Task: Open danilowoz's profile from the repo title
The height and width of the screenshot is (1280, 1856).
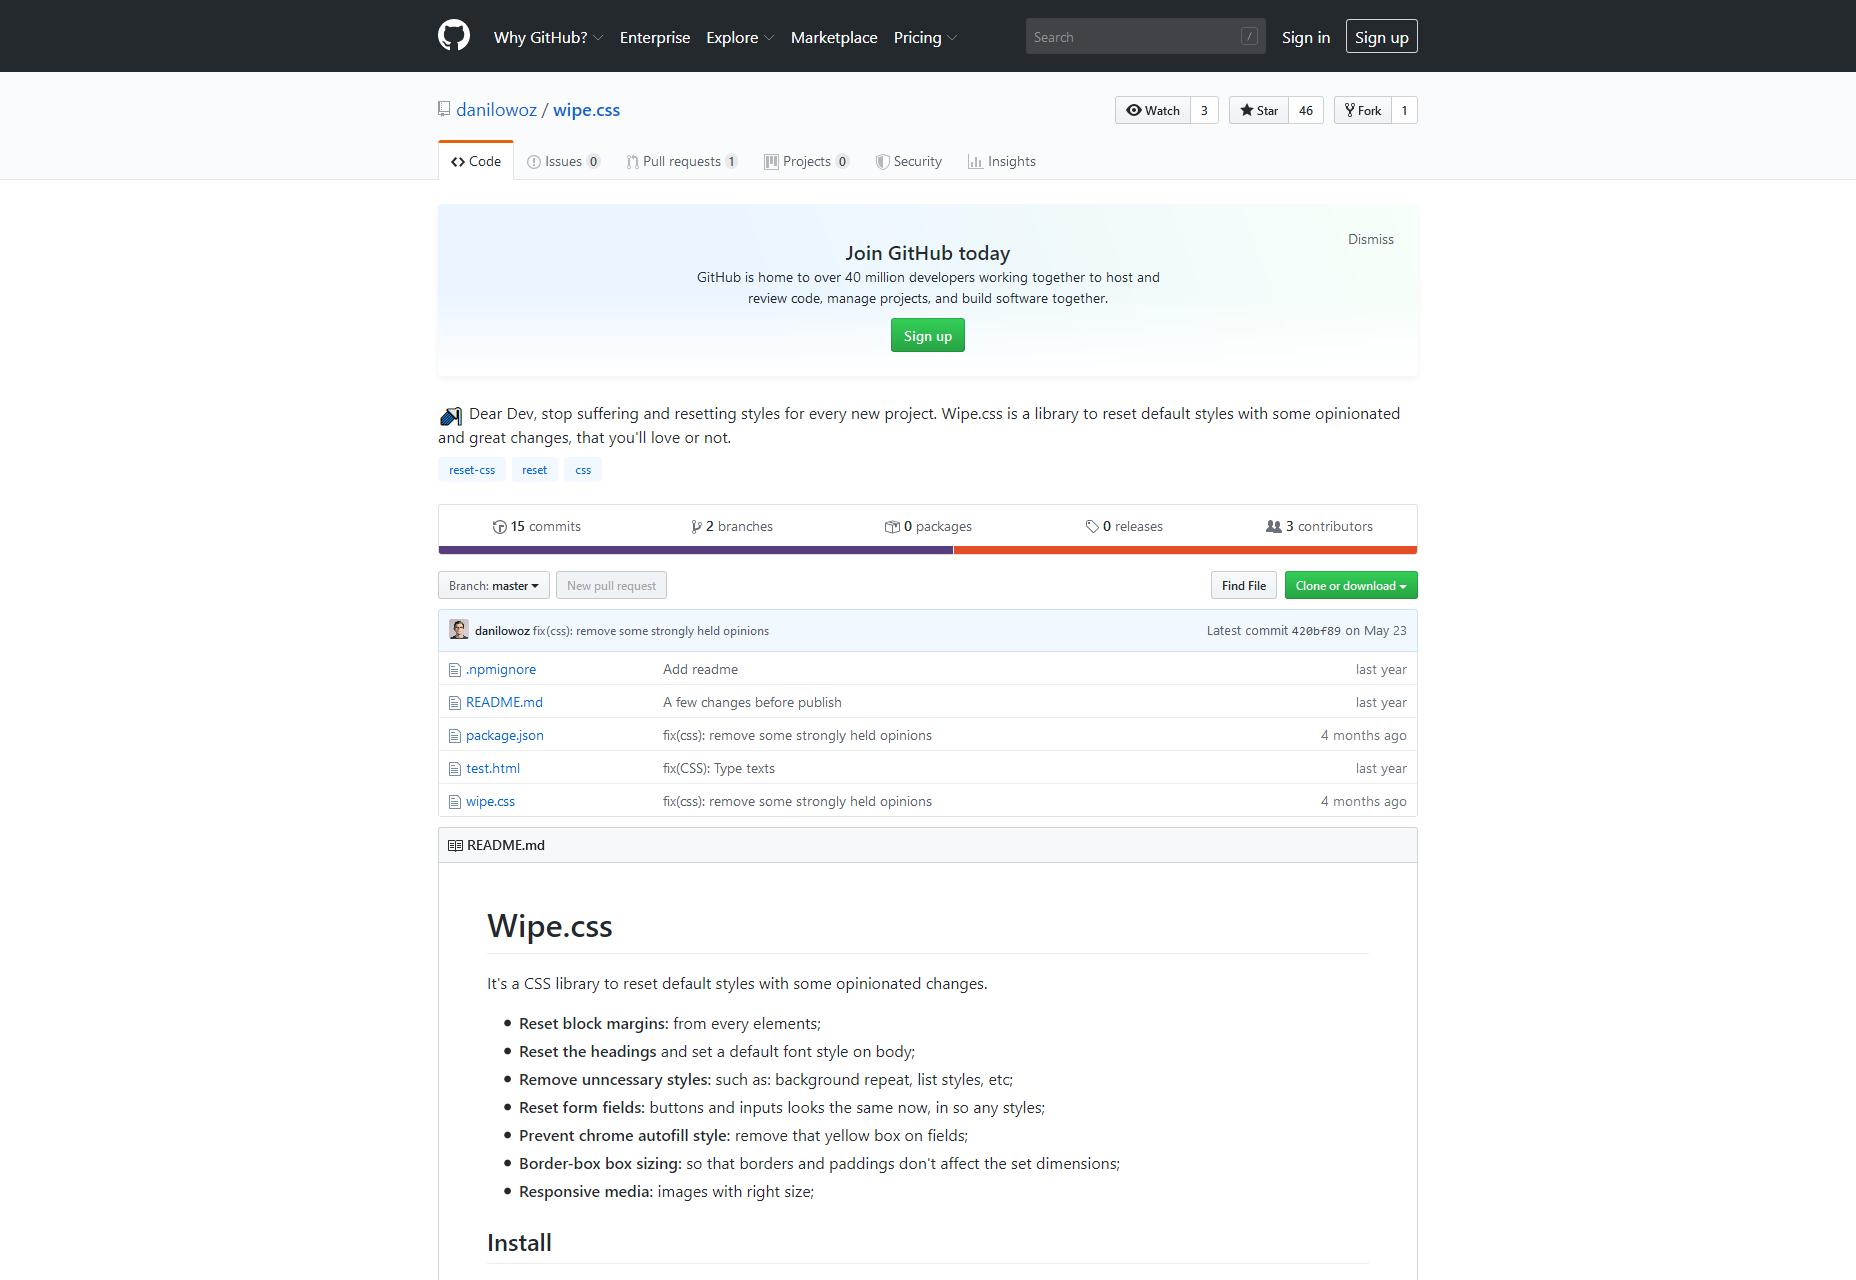Action: click(x=496, y=110)
